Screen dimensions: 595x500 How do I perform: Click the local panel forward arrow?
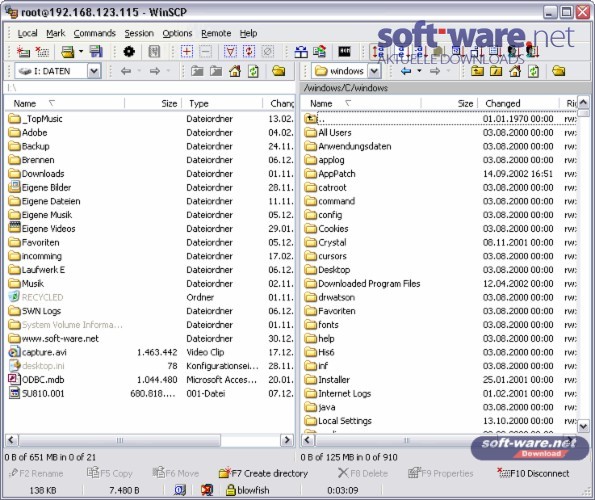point(154,71)
